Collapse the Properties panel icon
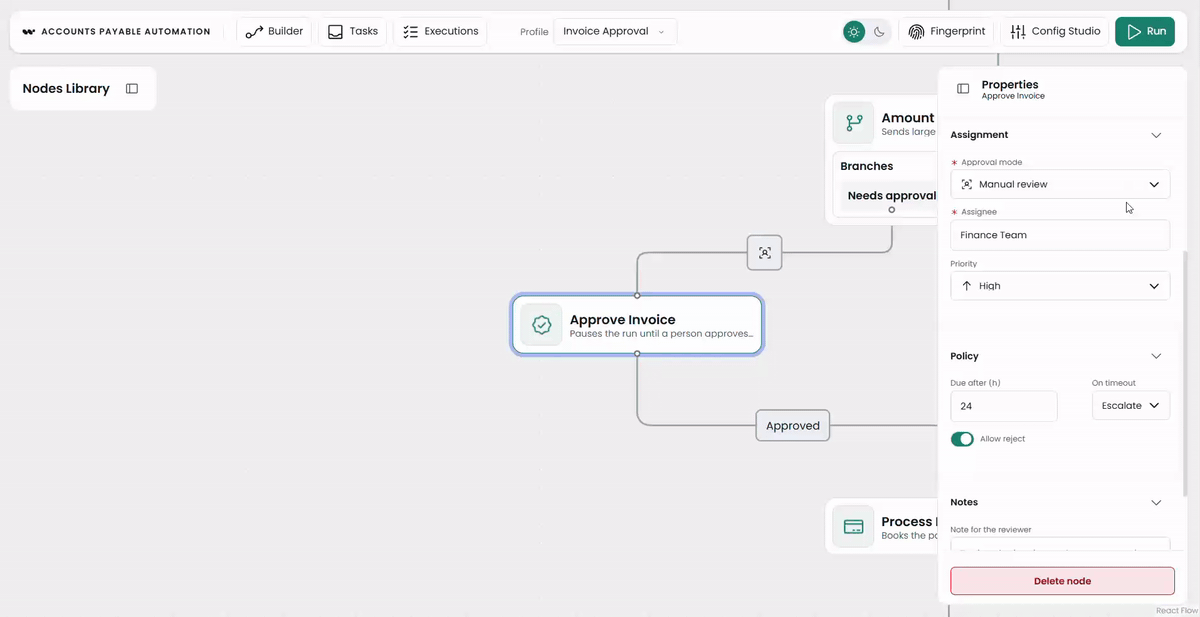Viewport: 1200px width, 617px height. tap(963, 89)
